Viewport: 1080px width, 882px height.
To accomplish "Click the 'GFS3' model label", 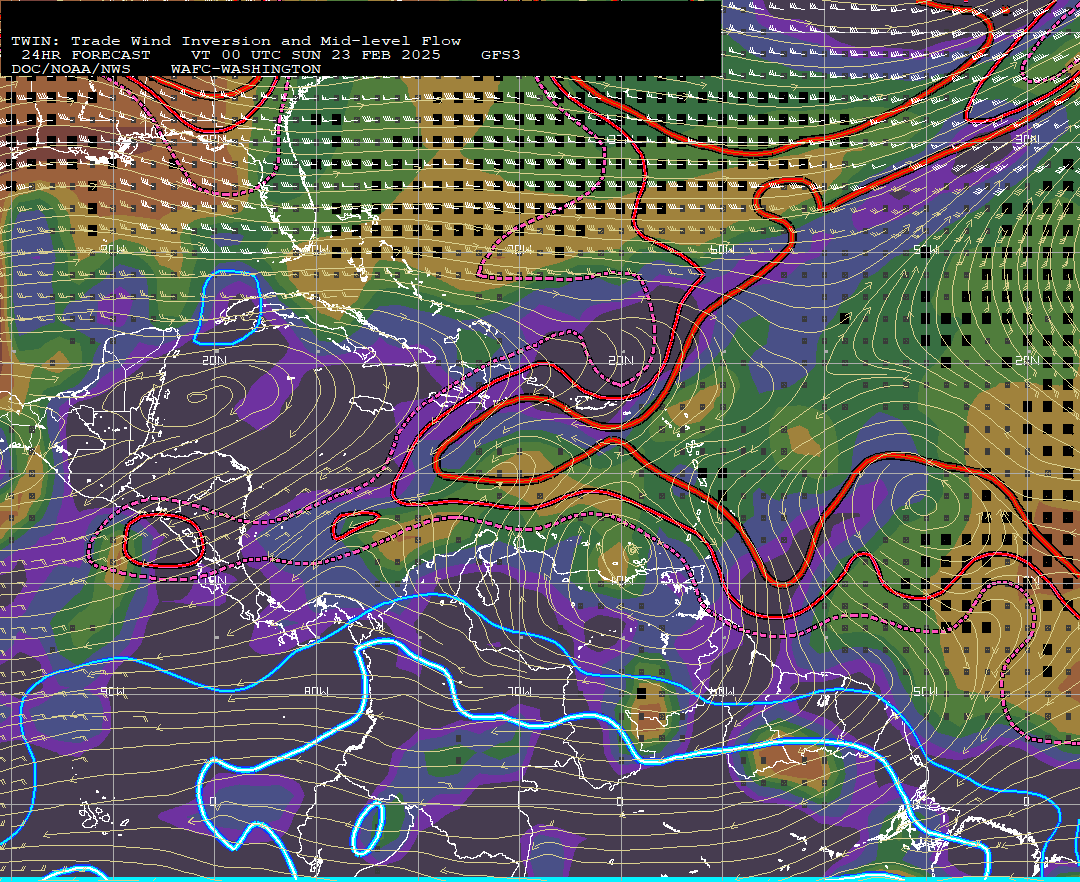I will click(501, 55).
